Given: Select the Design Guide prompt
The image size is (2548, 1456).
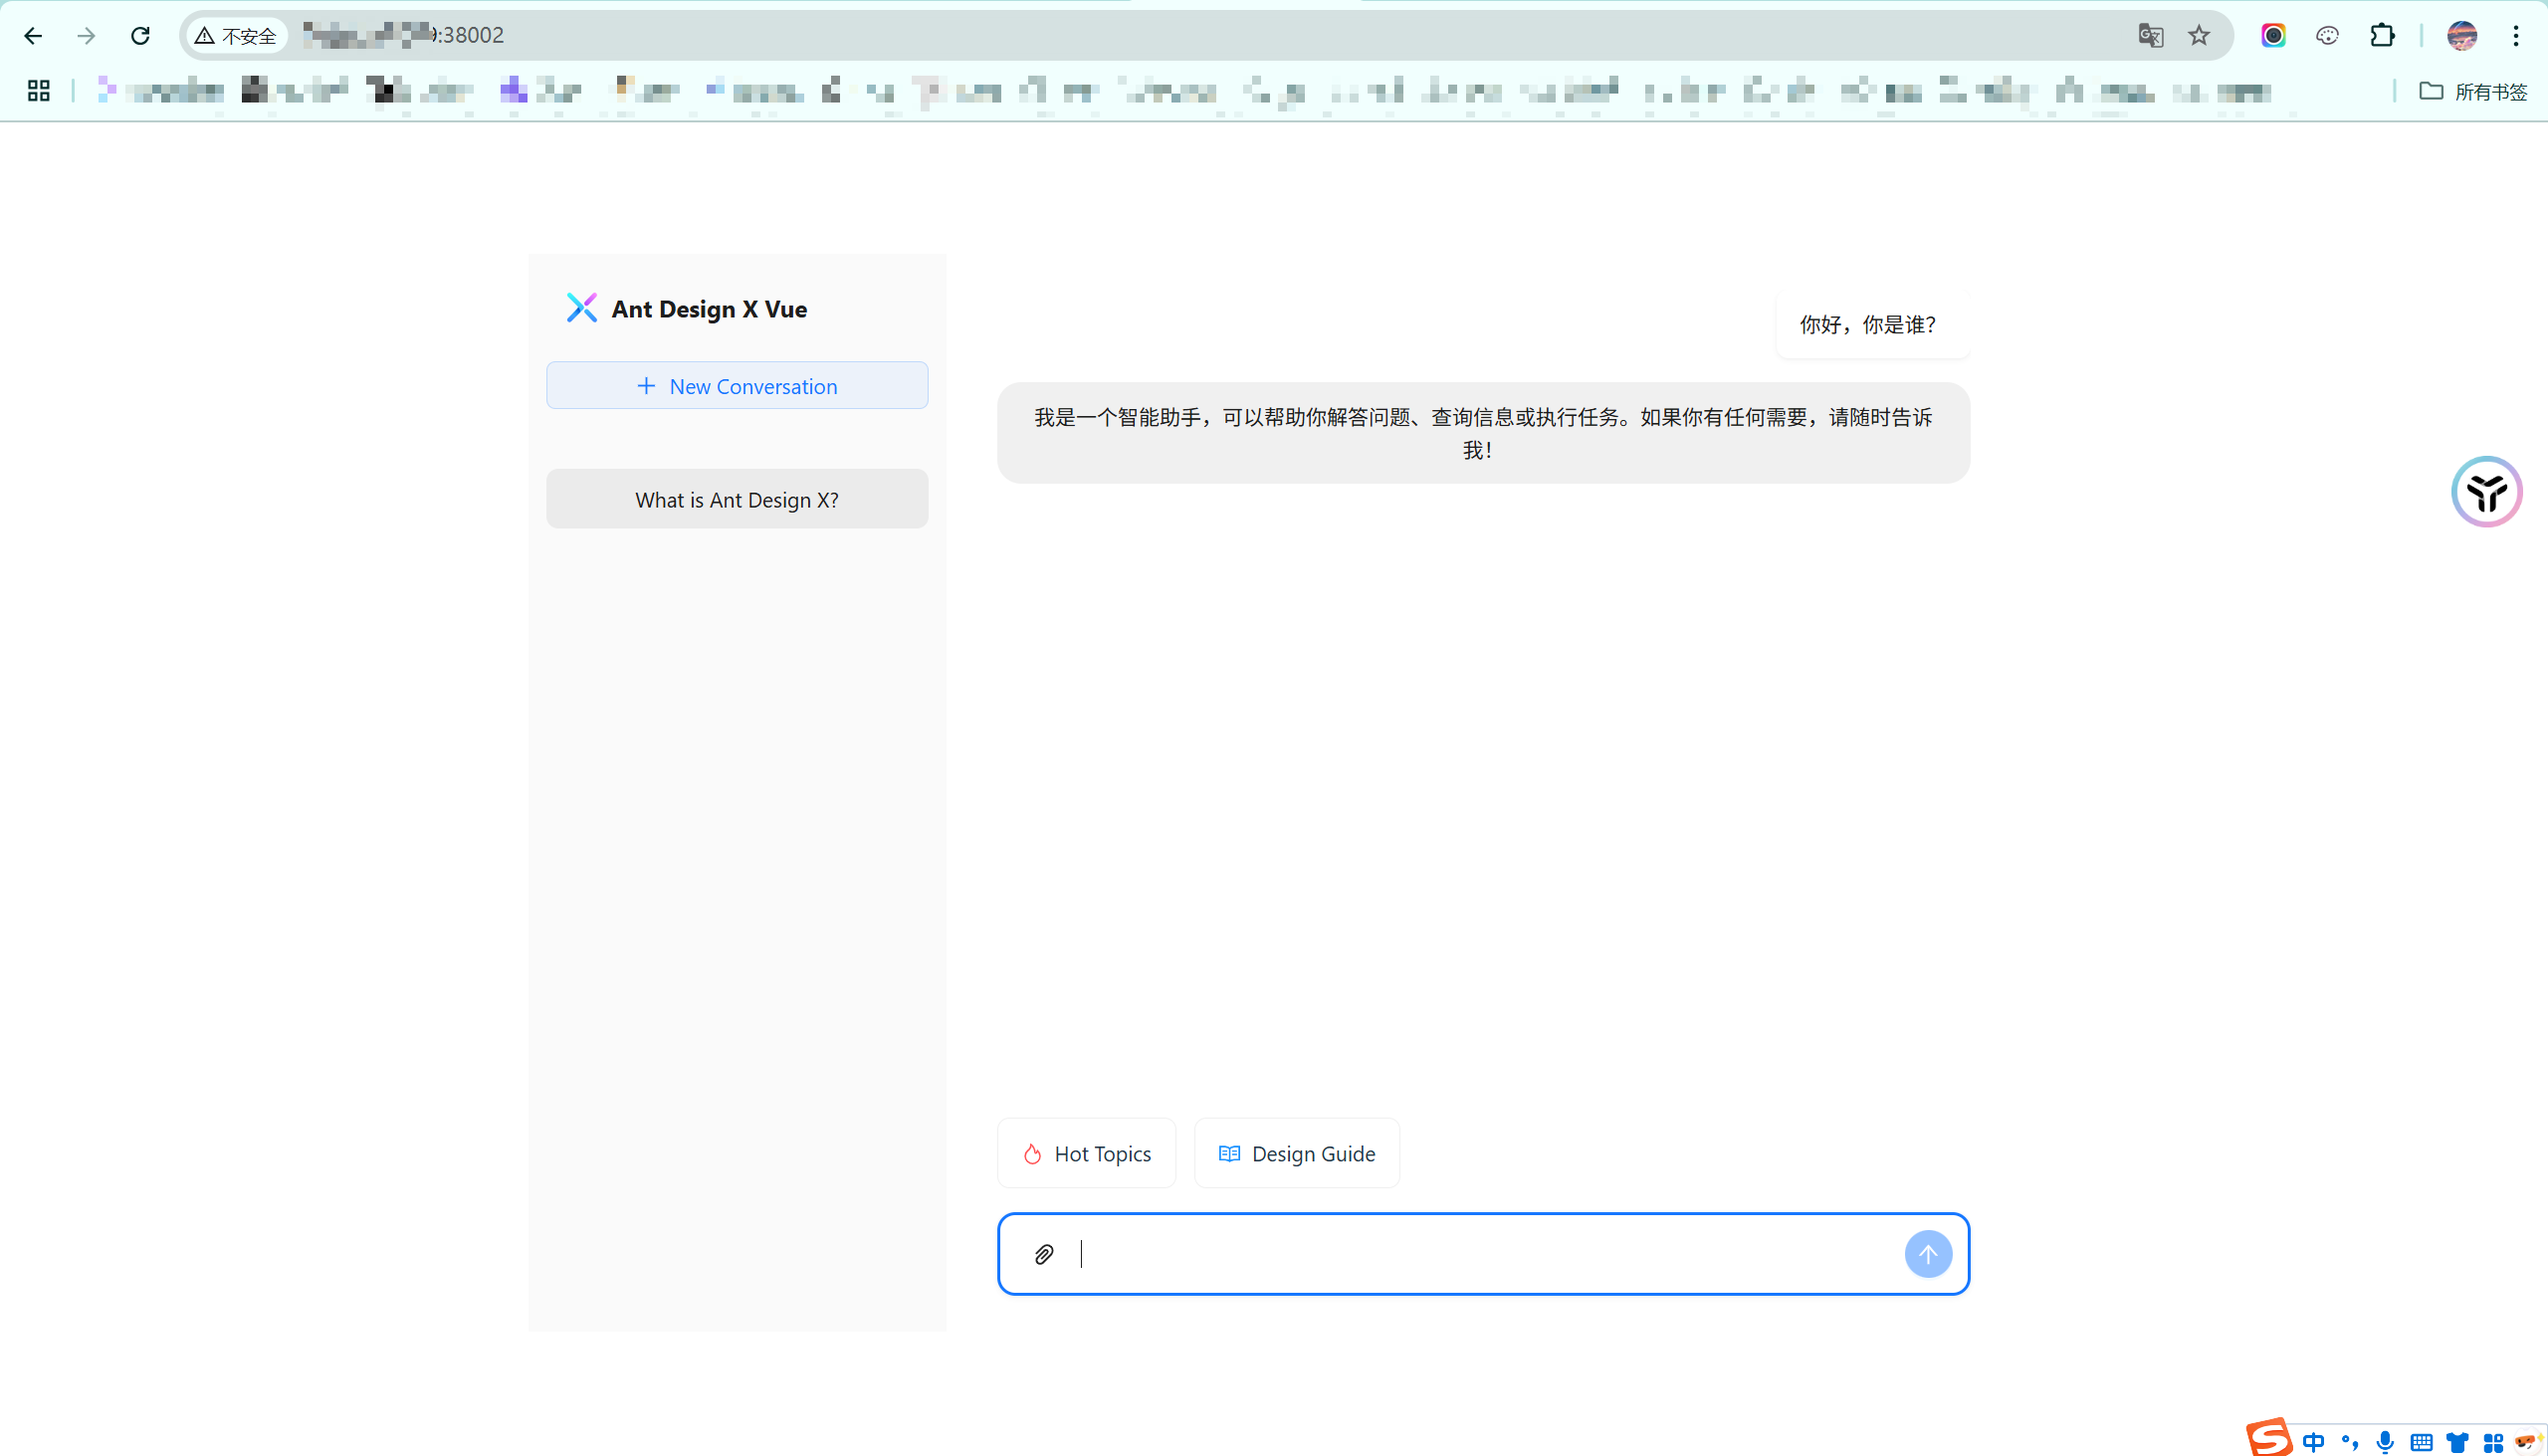Looking at the screenshot, I should tap(1297, 1153).
